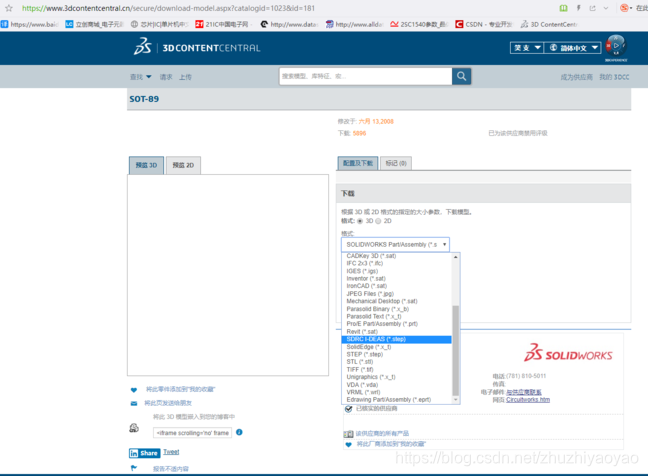Click the embed 3D model blog icon

(x=134, y=428)
